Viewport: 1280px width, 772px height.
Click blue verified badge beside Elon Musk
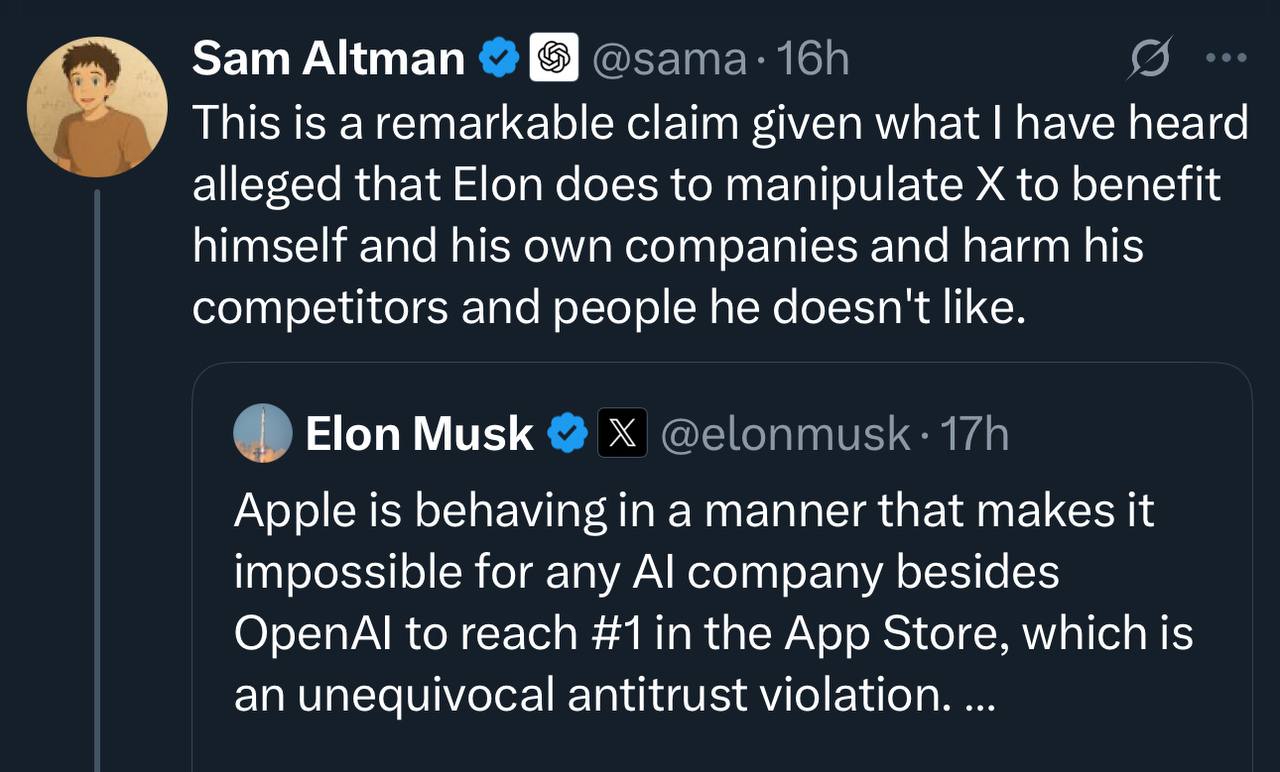(569, 434)
